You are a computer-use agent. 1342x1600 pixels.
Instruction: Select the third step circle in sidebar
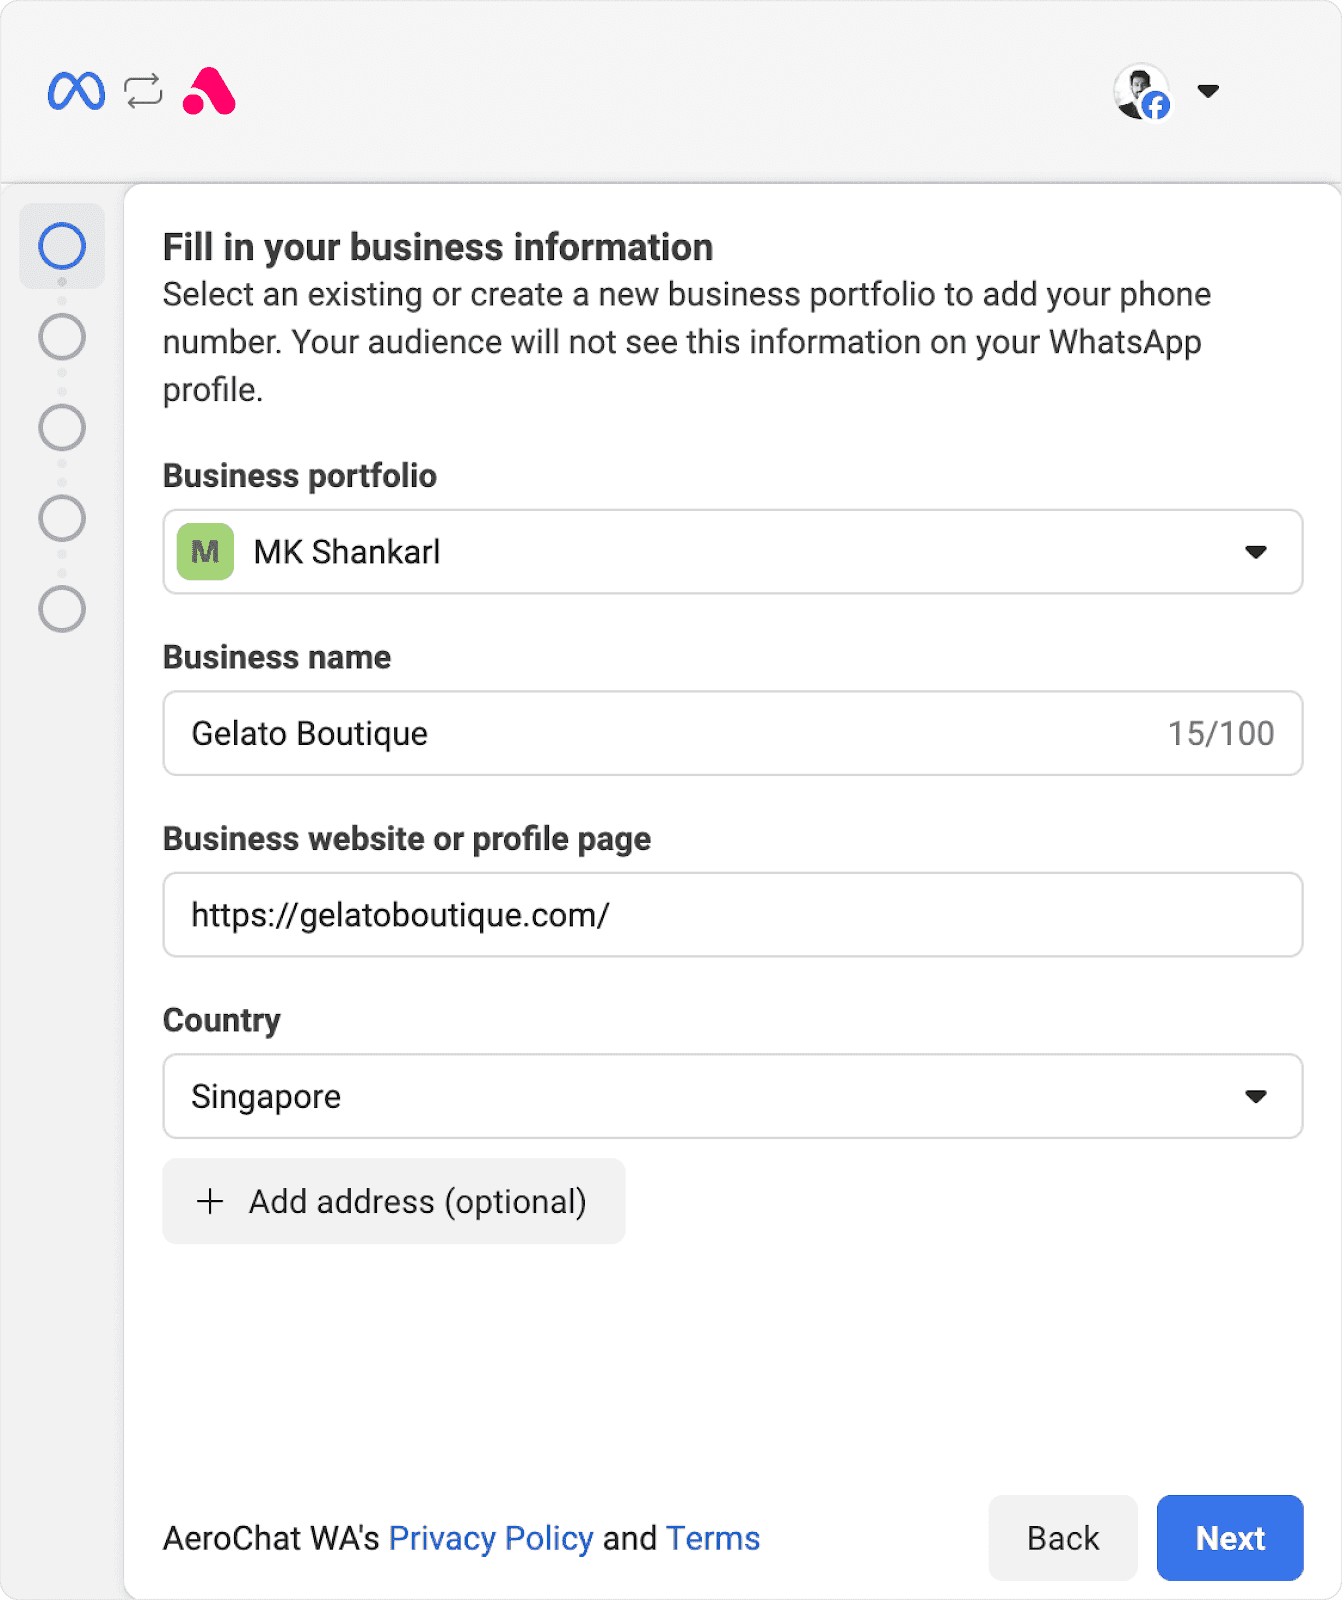62,428
